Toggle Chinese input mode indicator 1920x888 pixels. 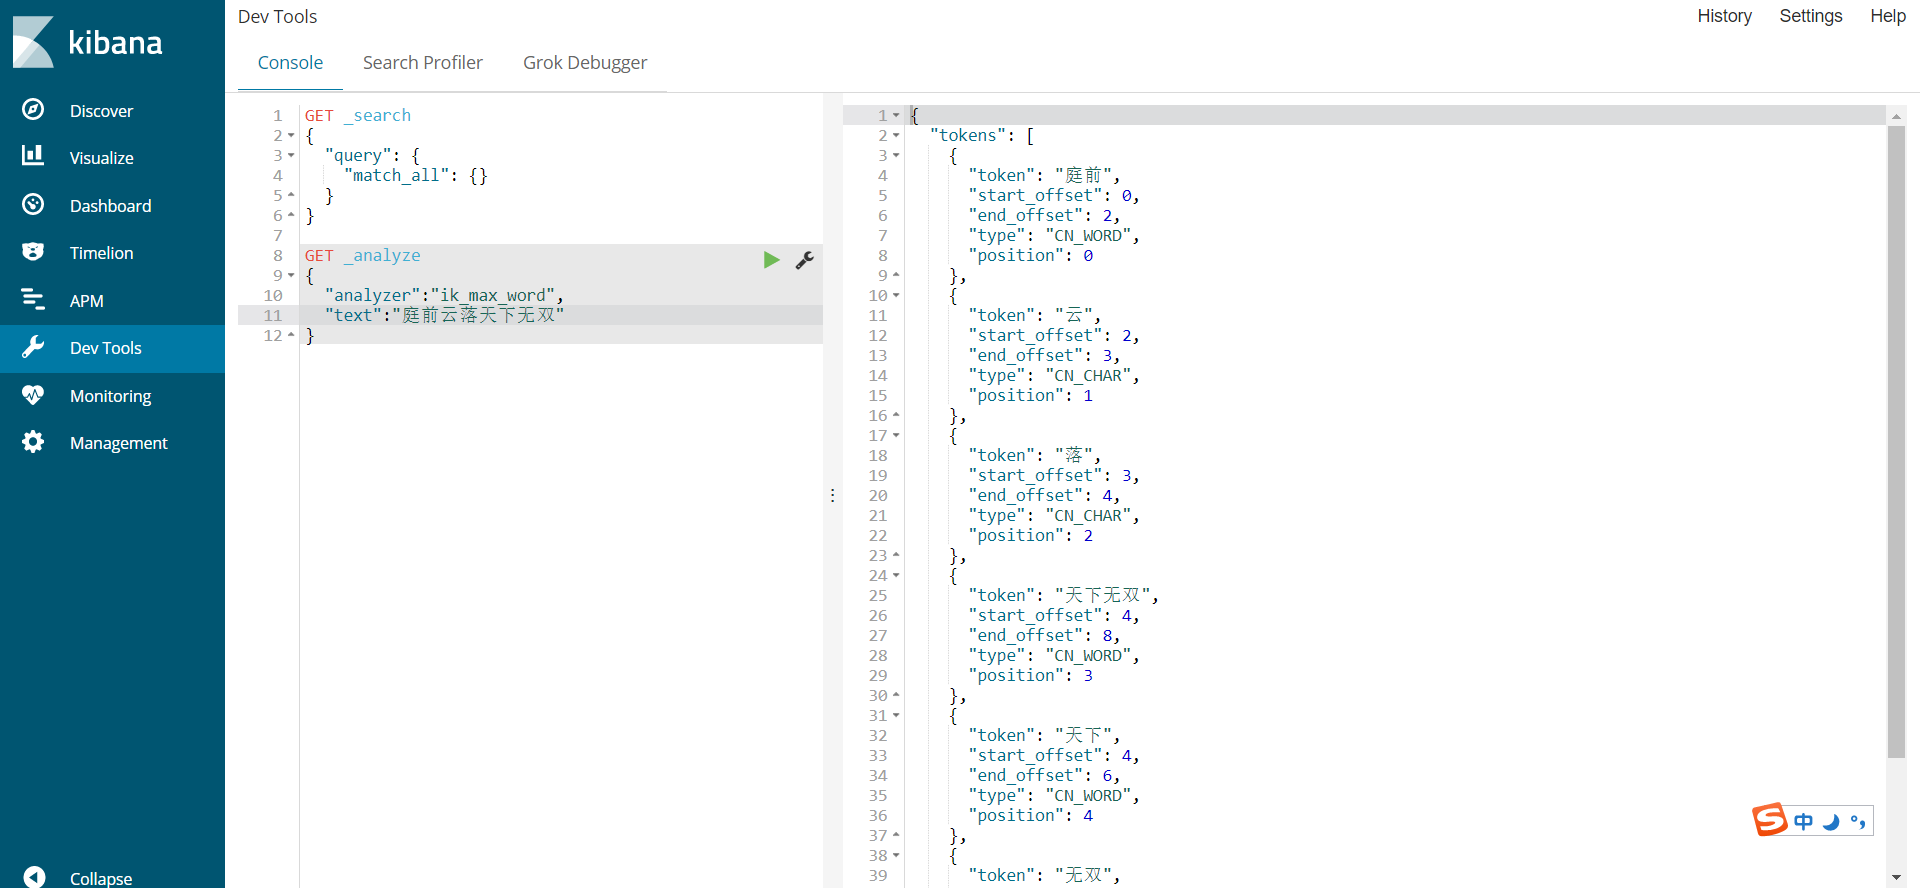point(1803,822)
